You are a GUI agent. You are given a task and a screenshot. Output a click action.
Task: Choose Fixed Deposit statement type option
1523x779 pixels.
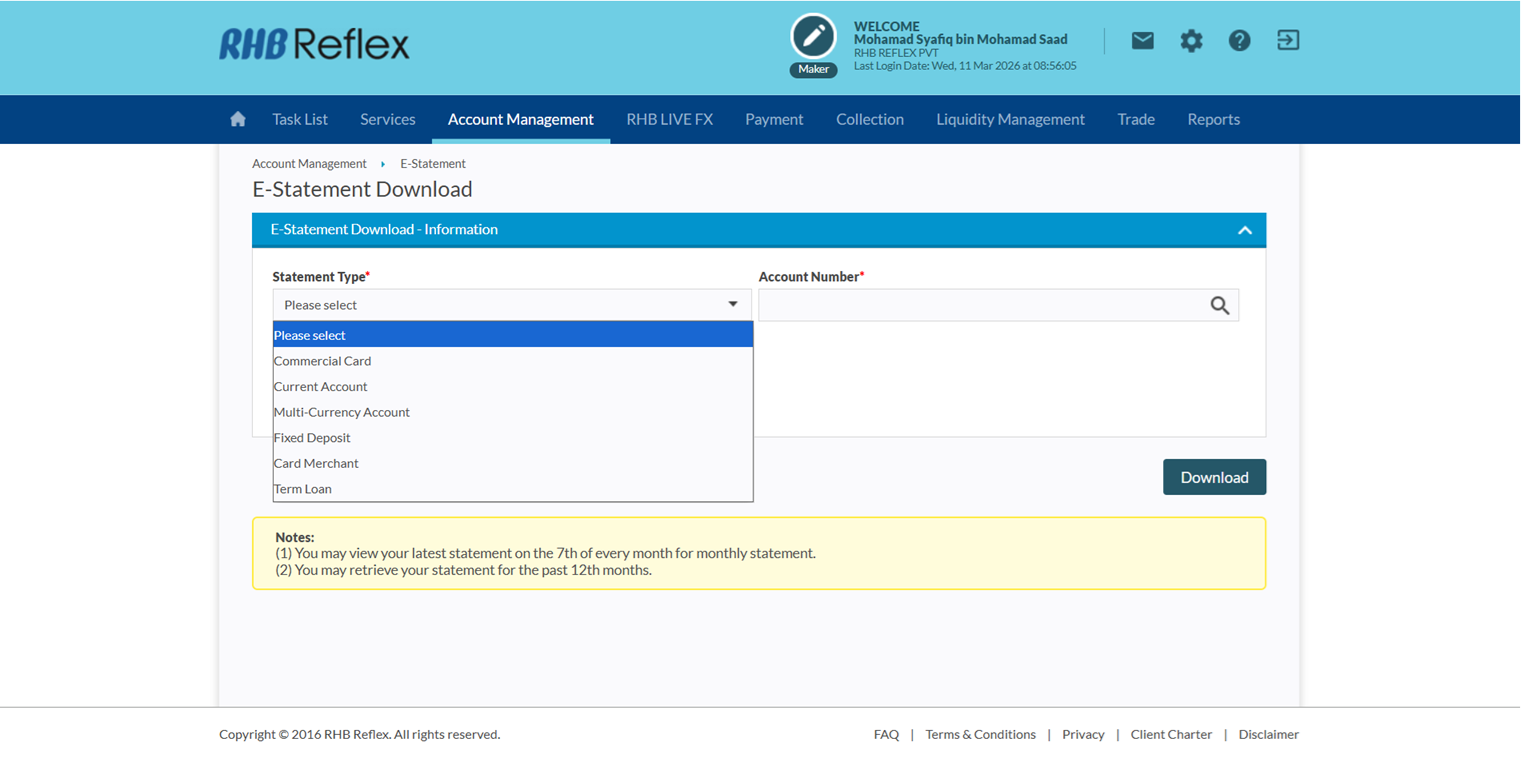click(312, 438)
